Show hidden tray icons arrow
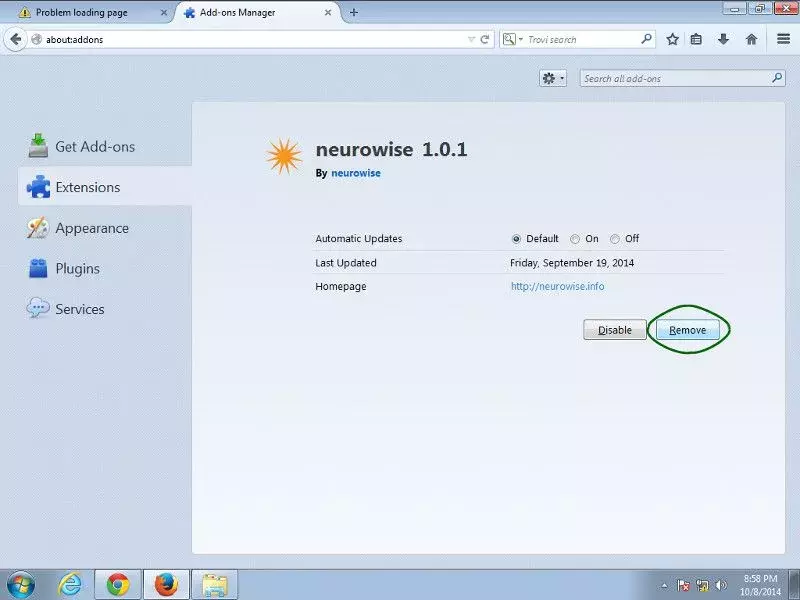This screenshot has width=800, height=600. (664, 586)
